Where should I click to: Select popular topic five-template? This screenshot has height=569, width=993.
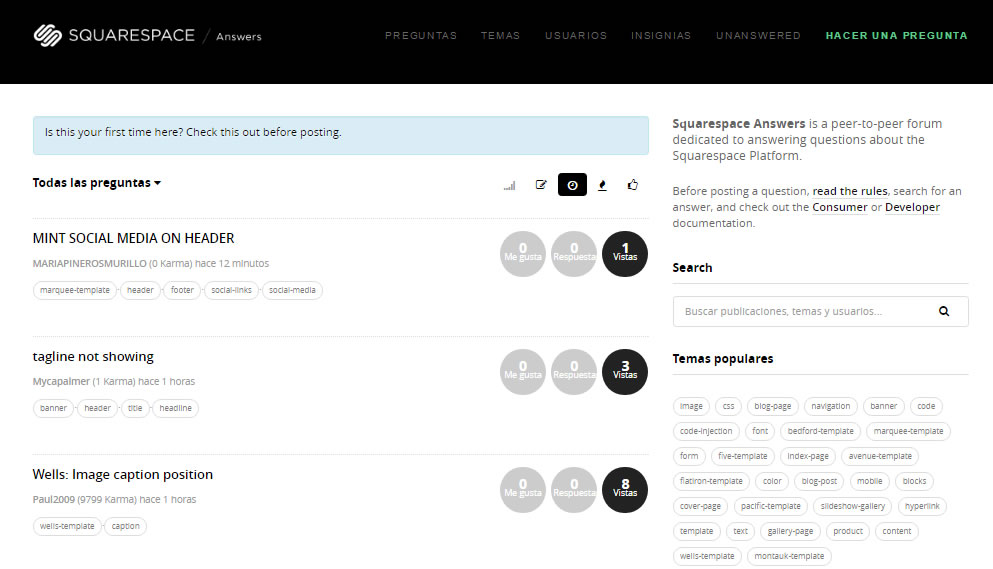coord(742,456)
